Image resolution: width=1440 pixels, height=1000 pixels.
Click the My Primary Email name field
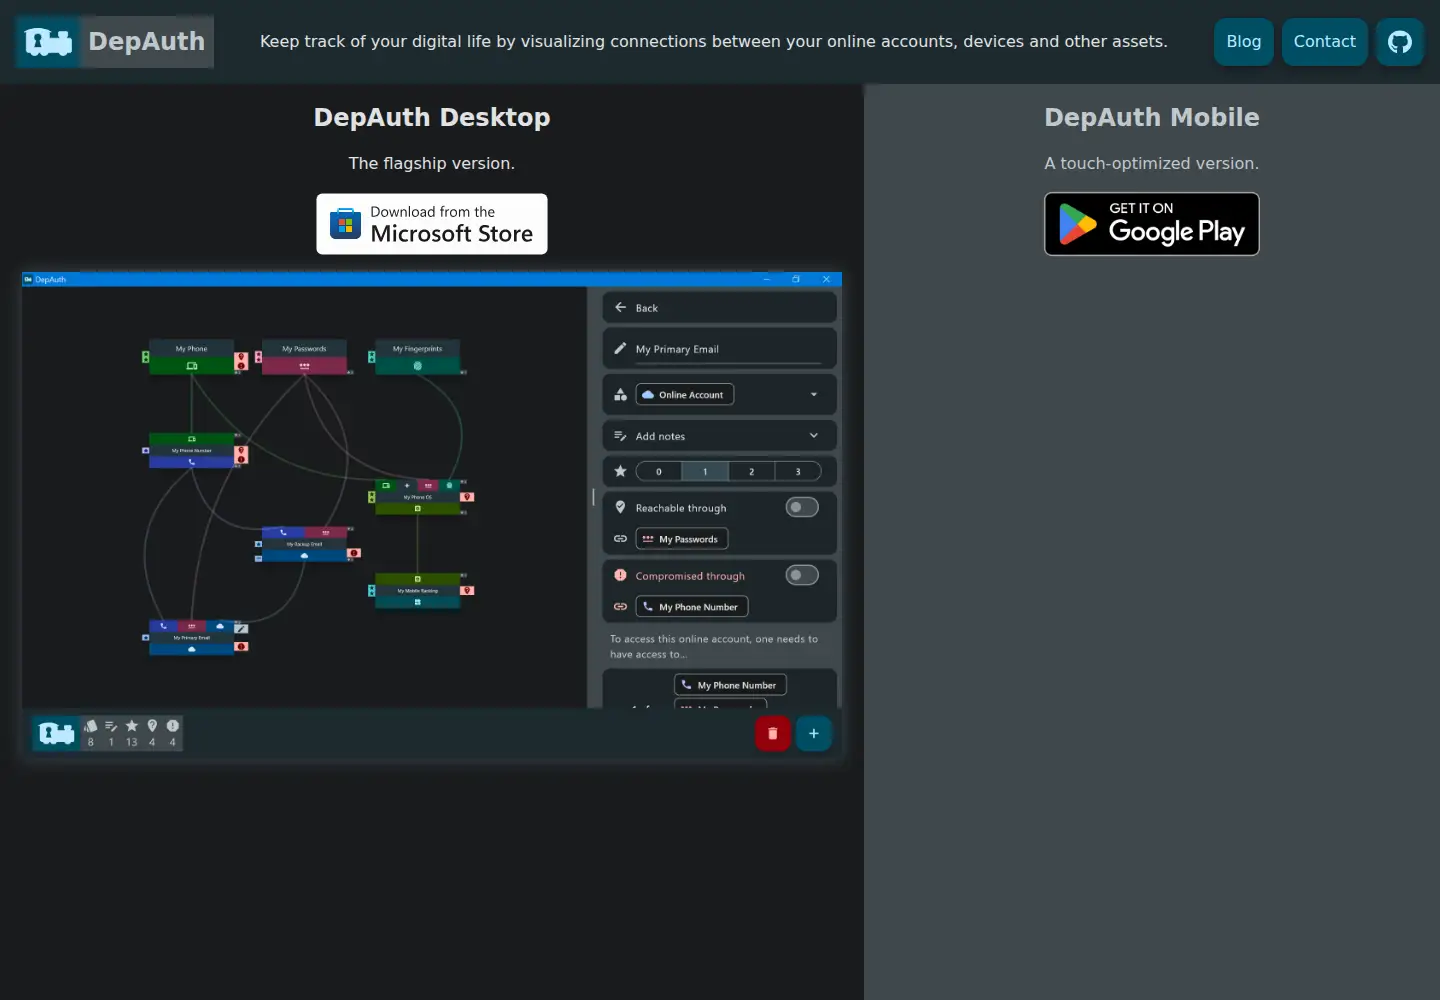[x=727, y=349]
